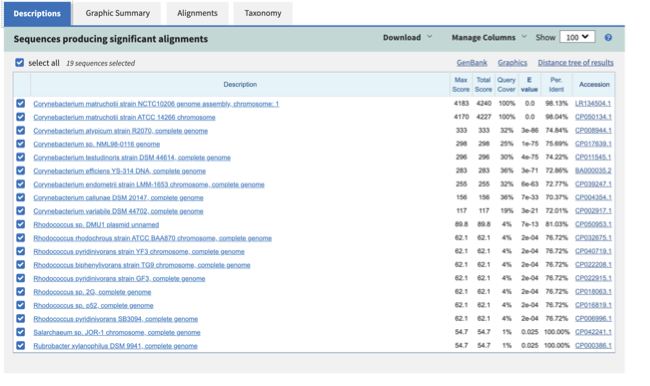Uncheck Corynebacterium matruchotii ATCC 14266 checkbox
Viewport: 650px width, 386px height.
coord(20,117)
